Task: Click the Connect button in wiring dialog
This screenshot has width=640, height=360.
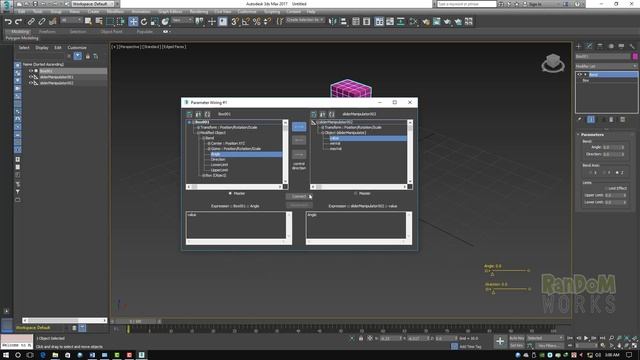Action: [299, 196]
